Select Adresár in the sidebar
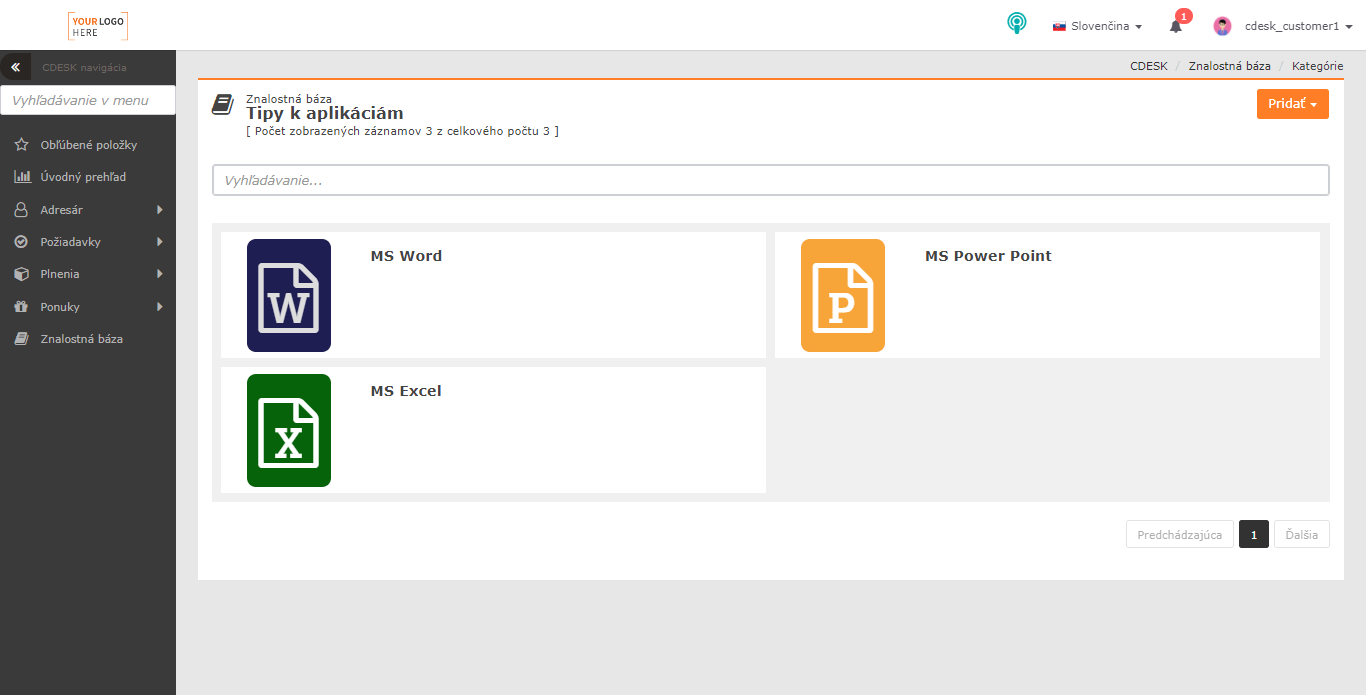Image resolution: width=1366 pixels, height=695 pixels. (62, 210)
